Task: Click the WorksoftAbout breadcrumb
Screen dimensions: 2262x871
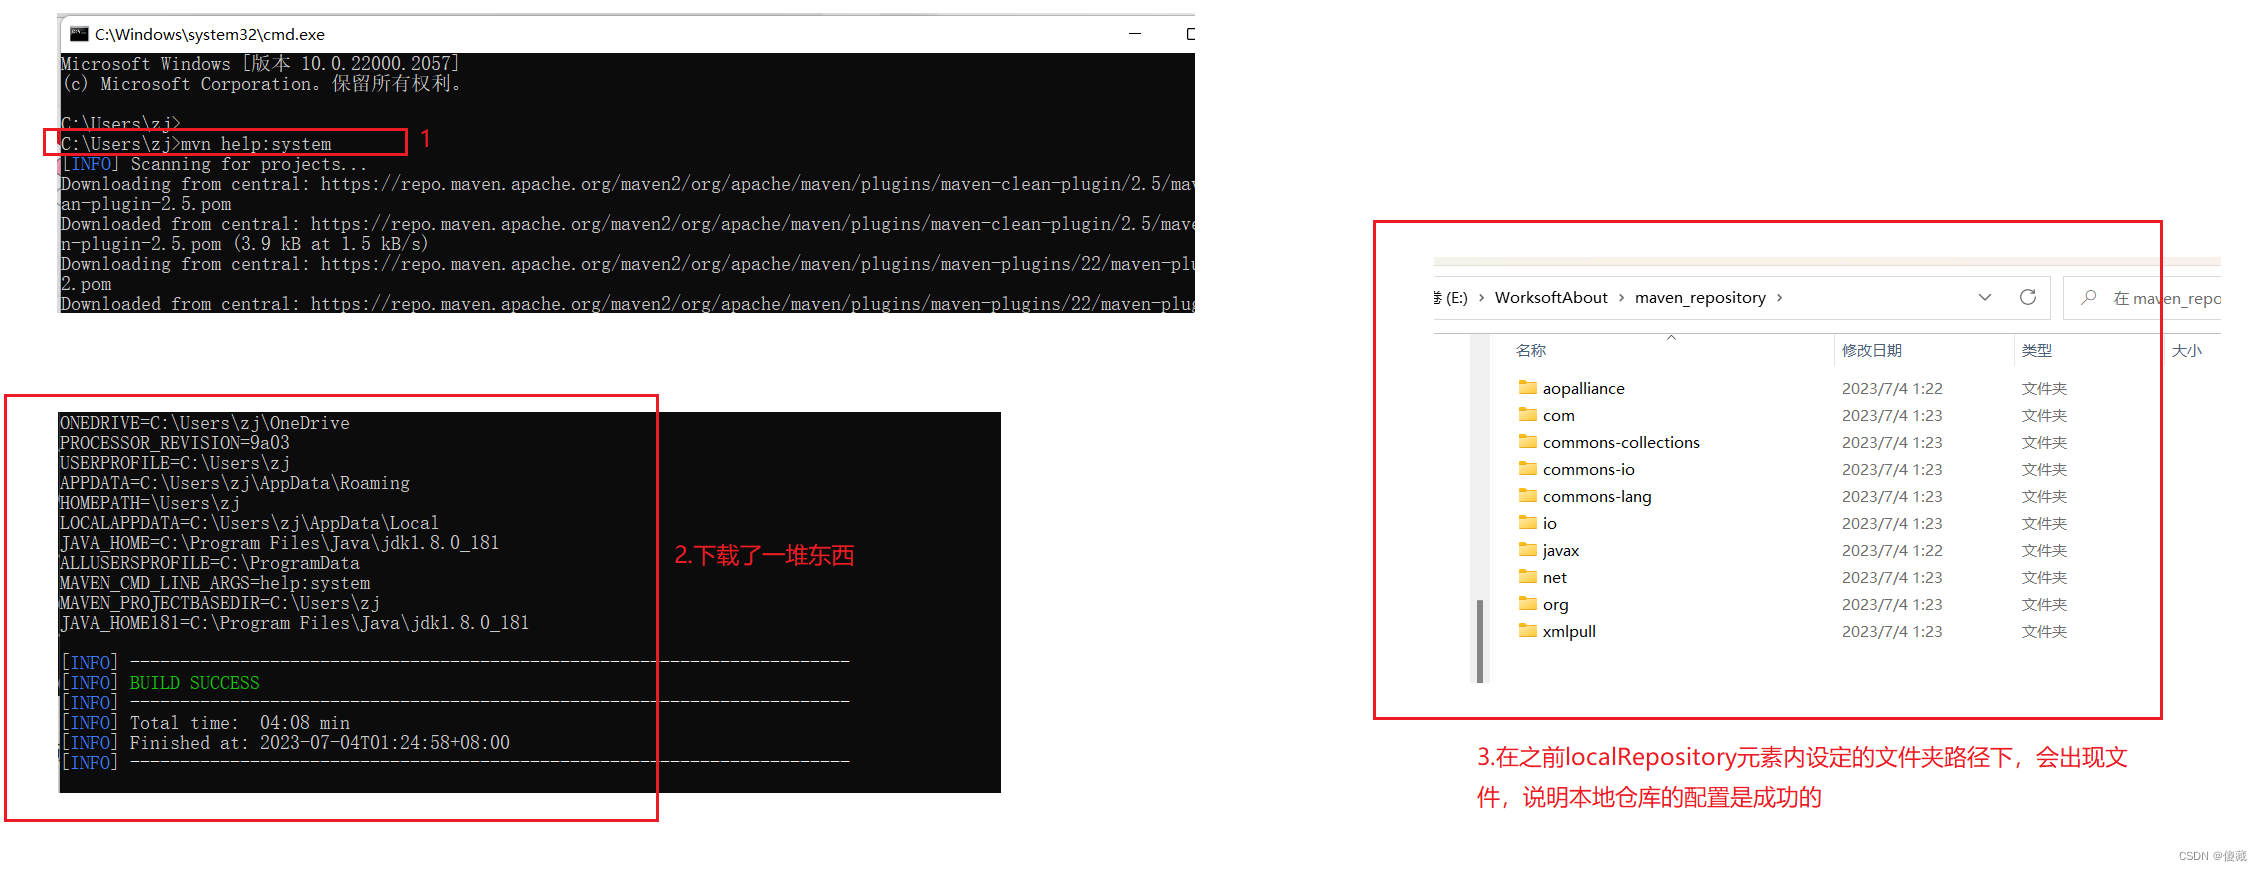Action: pyautogui.click(x=1551, y=297)
